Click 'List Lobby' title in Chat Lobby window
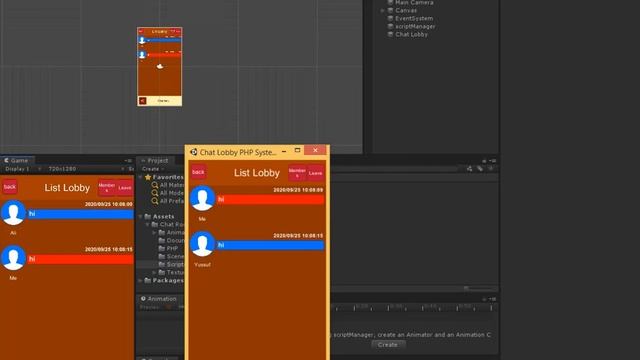 [257, 173]
